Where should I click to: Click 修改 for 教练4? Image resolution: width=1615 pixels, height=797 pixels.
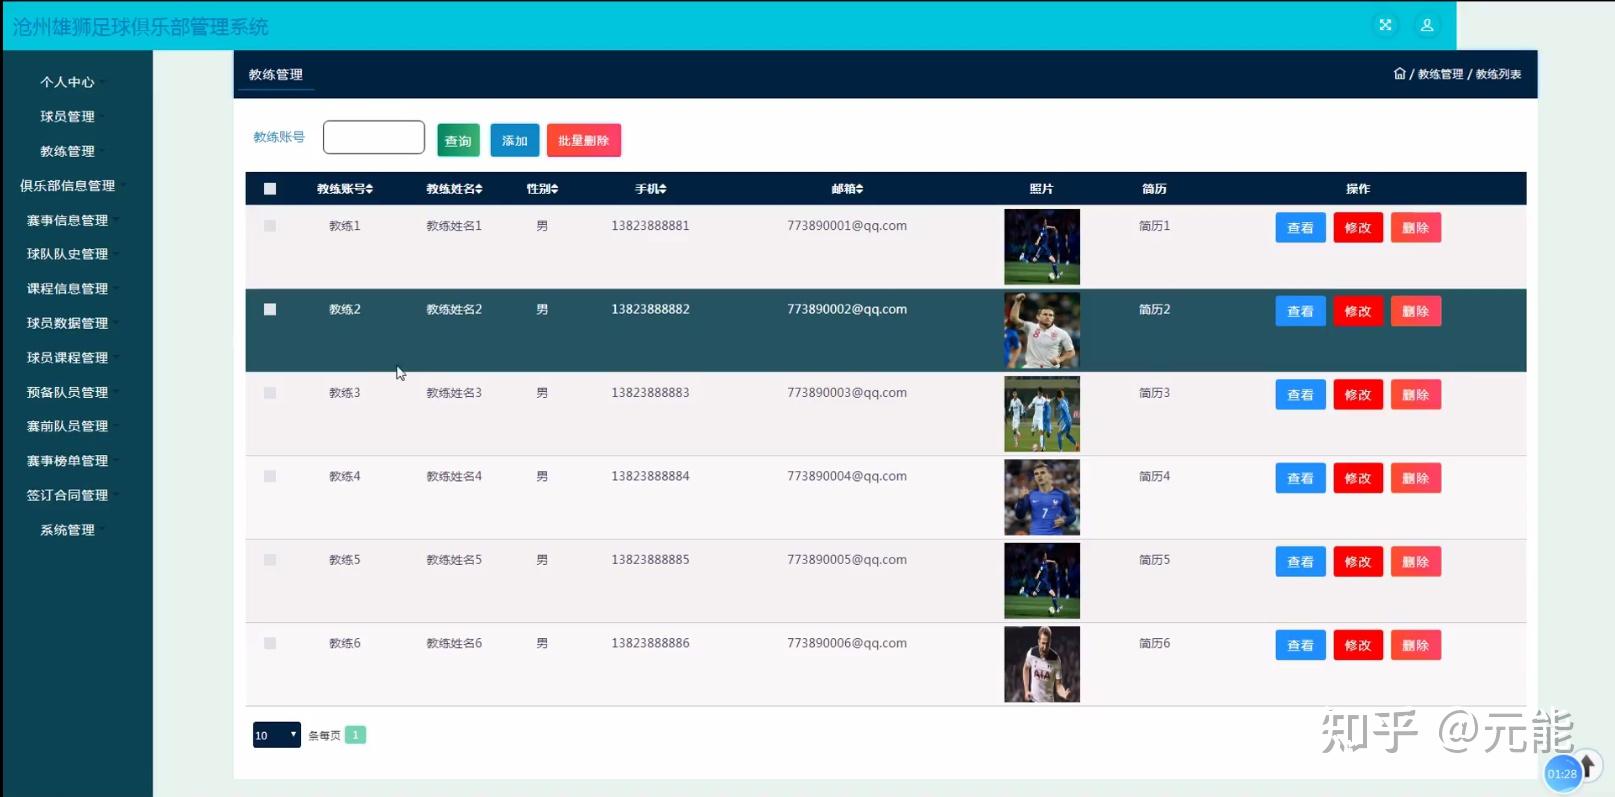click(x=1358, y=478)
